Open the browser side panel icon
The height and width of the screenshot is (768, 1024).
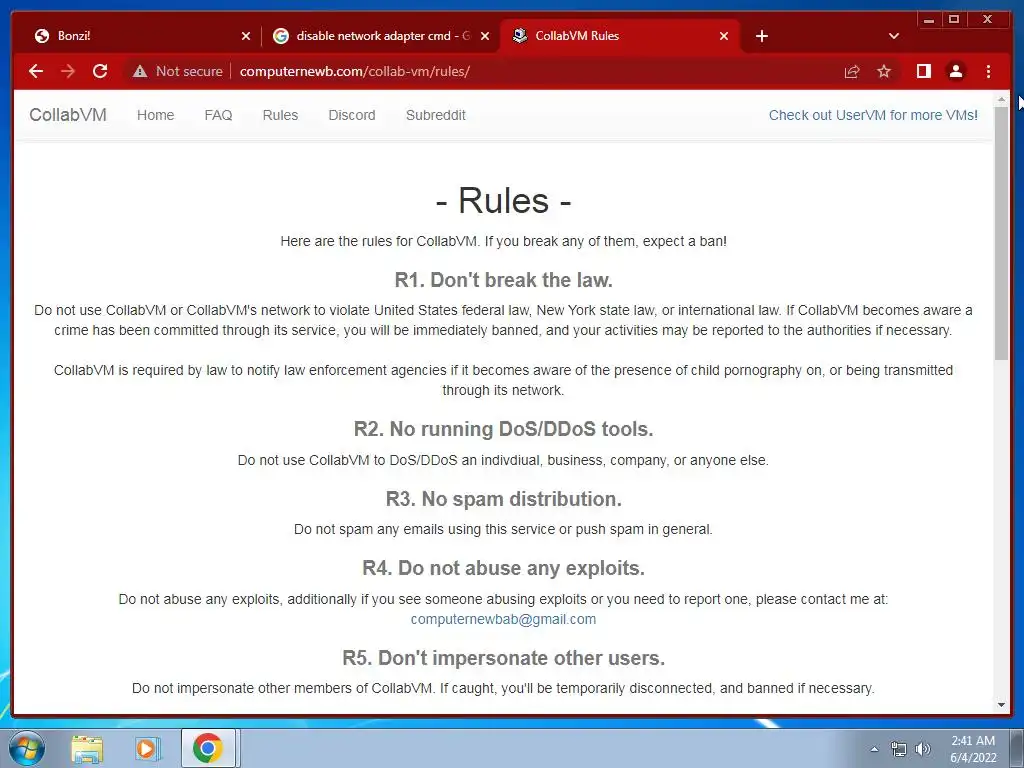pyautogui.click(x=923, y=71)
